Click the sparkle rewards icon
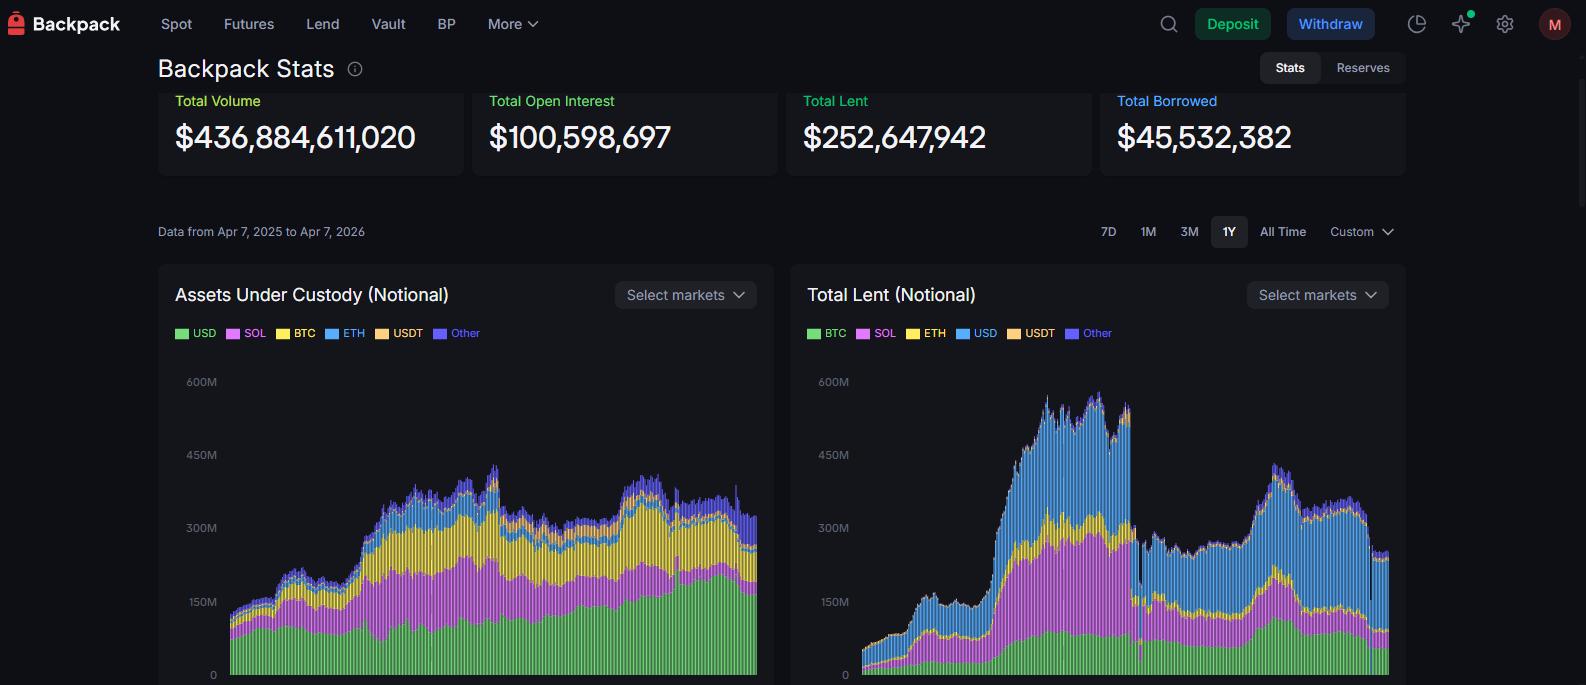1586x685 pixels. tap(1461, 24)
